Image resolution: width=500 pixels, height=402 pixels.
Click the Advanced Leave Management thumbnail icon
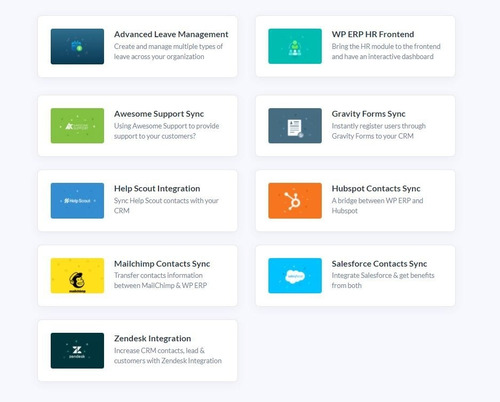77,46
